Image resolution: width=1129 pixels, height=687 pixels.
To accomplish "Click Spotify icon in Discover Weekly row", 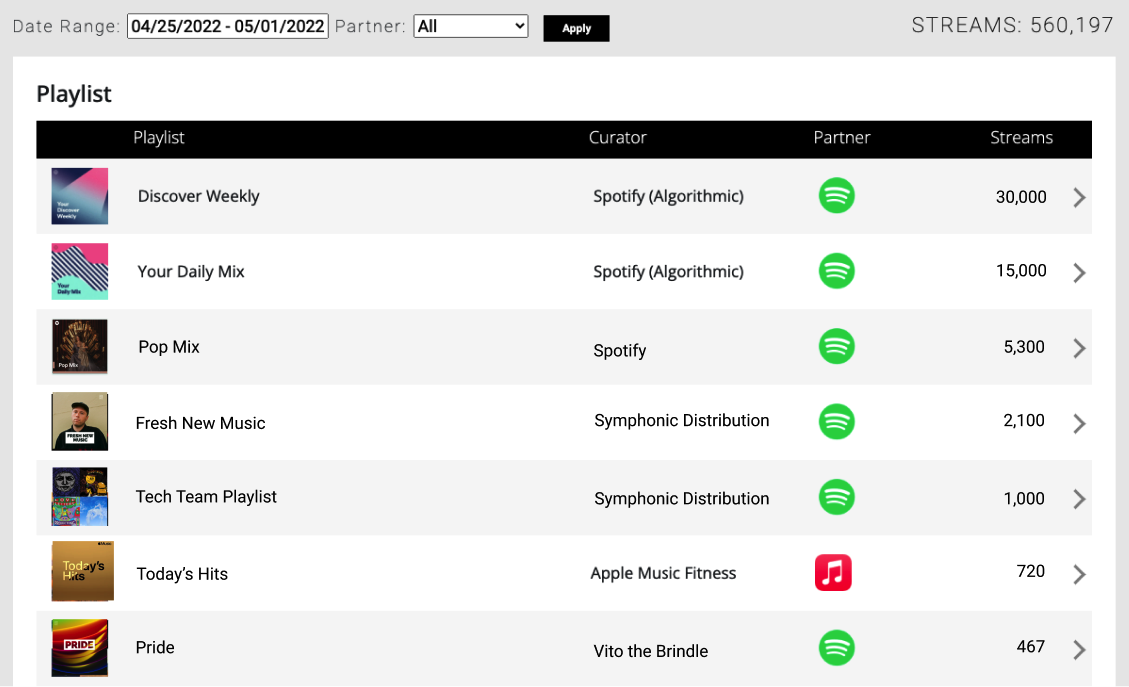I will (x=836, y=195).
